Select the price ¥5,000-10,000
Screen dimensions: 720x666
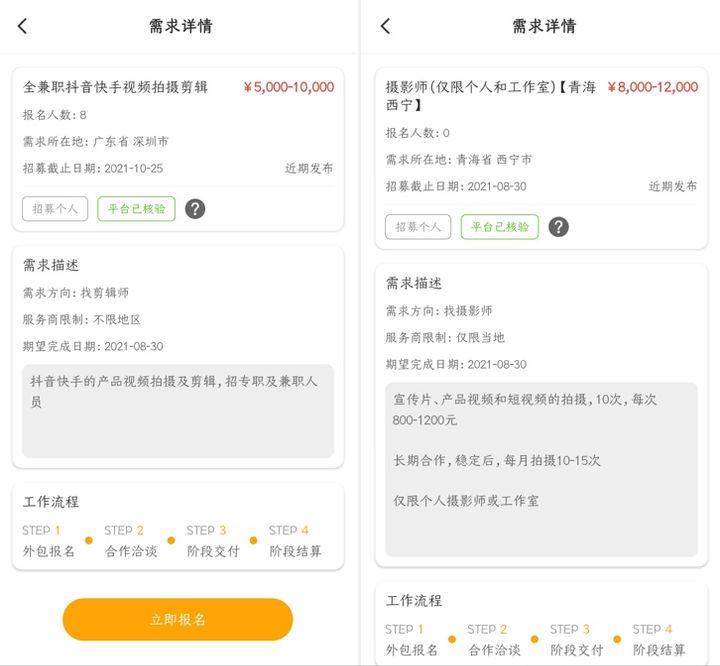point(289,87)
